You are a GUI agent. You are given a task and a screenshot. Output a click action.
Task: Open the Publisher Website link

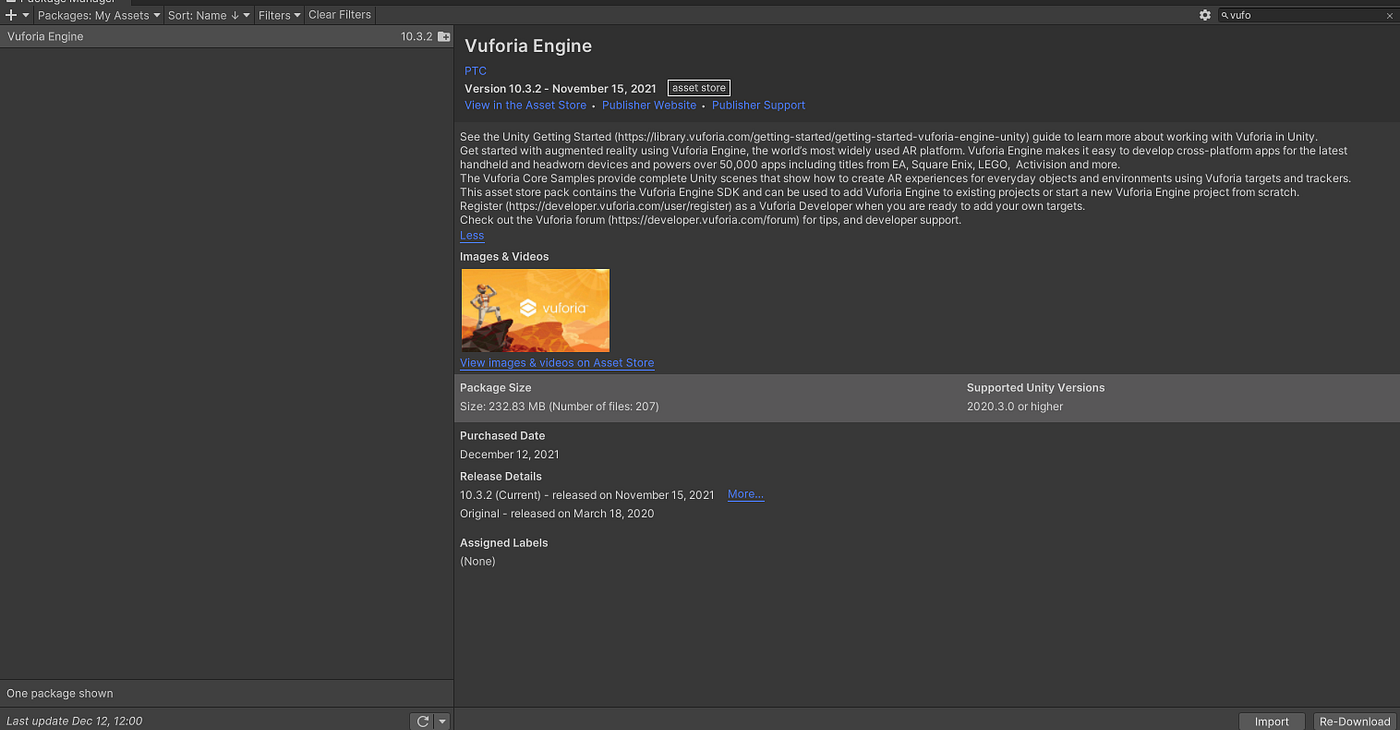pyautogui.click(x=649, y=105)
